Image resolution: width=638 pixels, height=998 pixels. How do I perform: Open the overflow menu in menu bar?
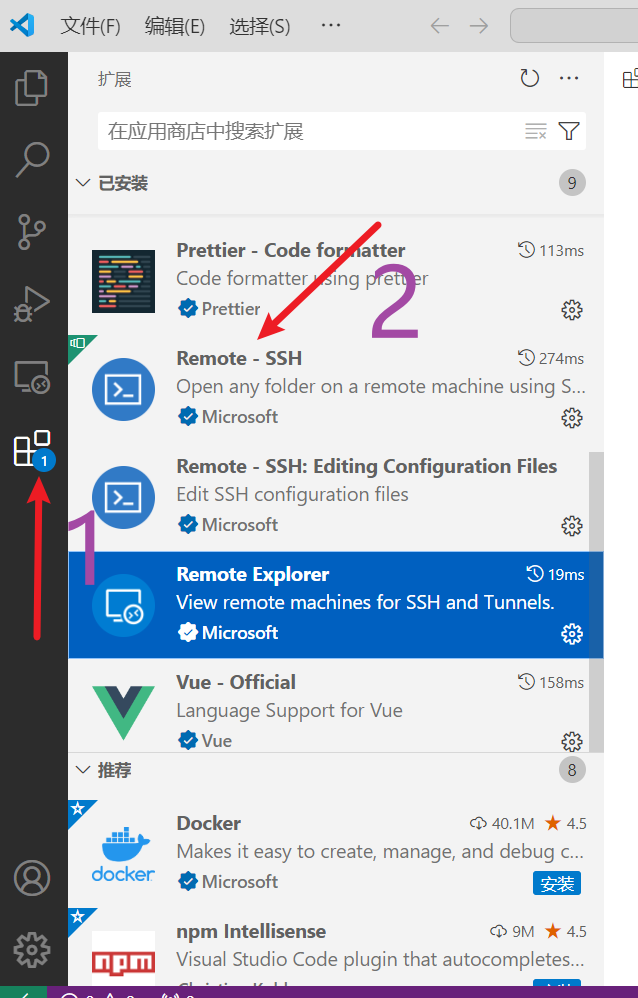pyautogui.click(x=330, y=25)
